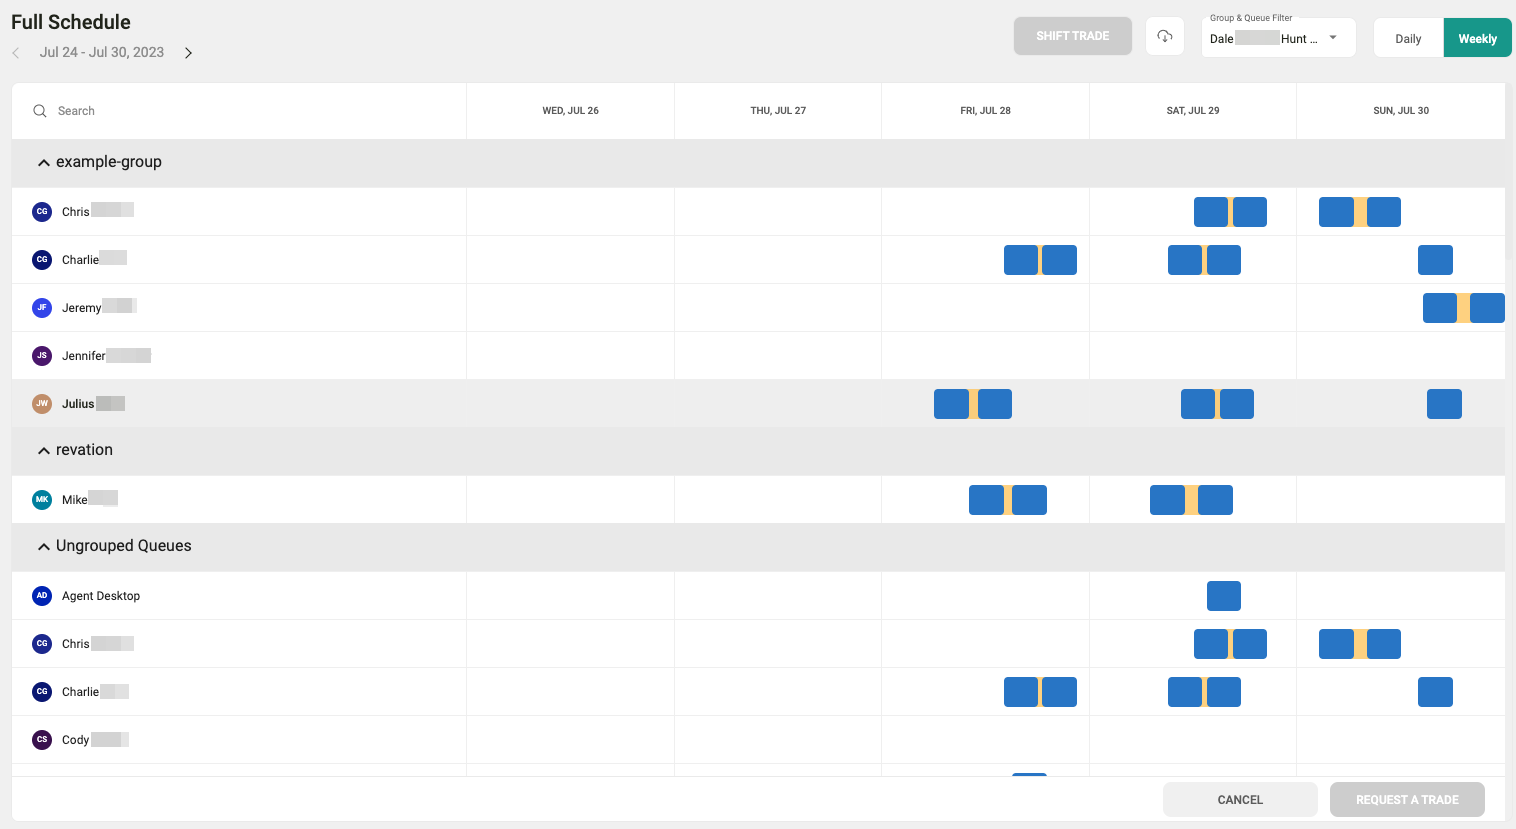Click Julius's JW avatar icon
1516x829 pixels.
point(42,404)
